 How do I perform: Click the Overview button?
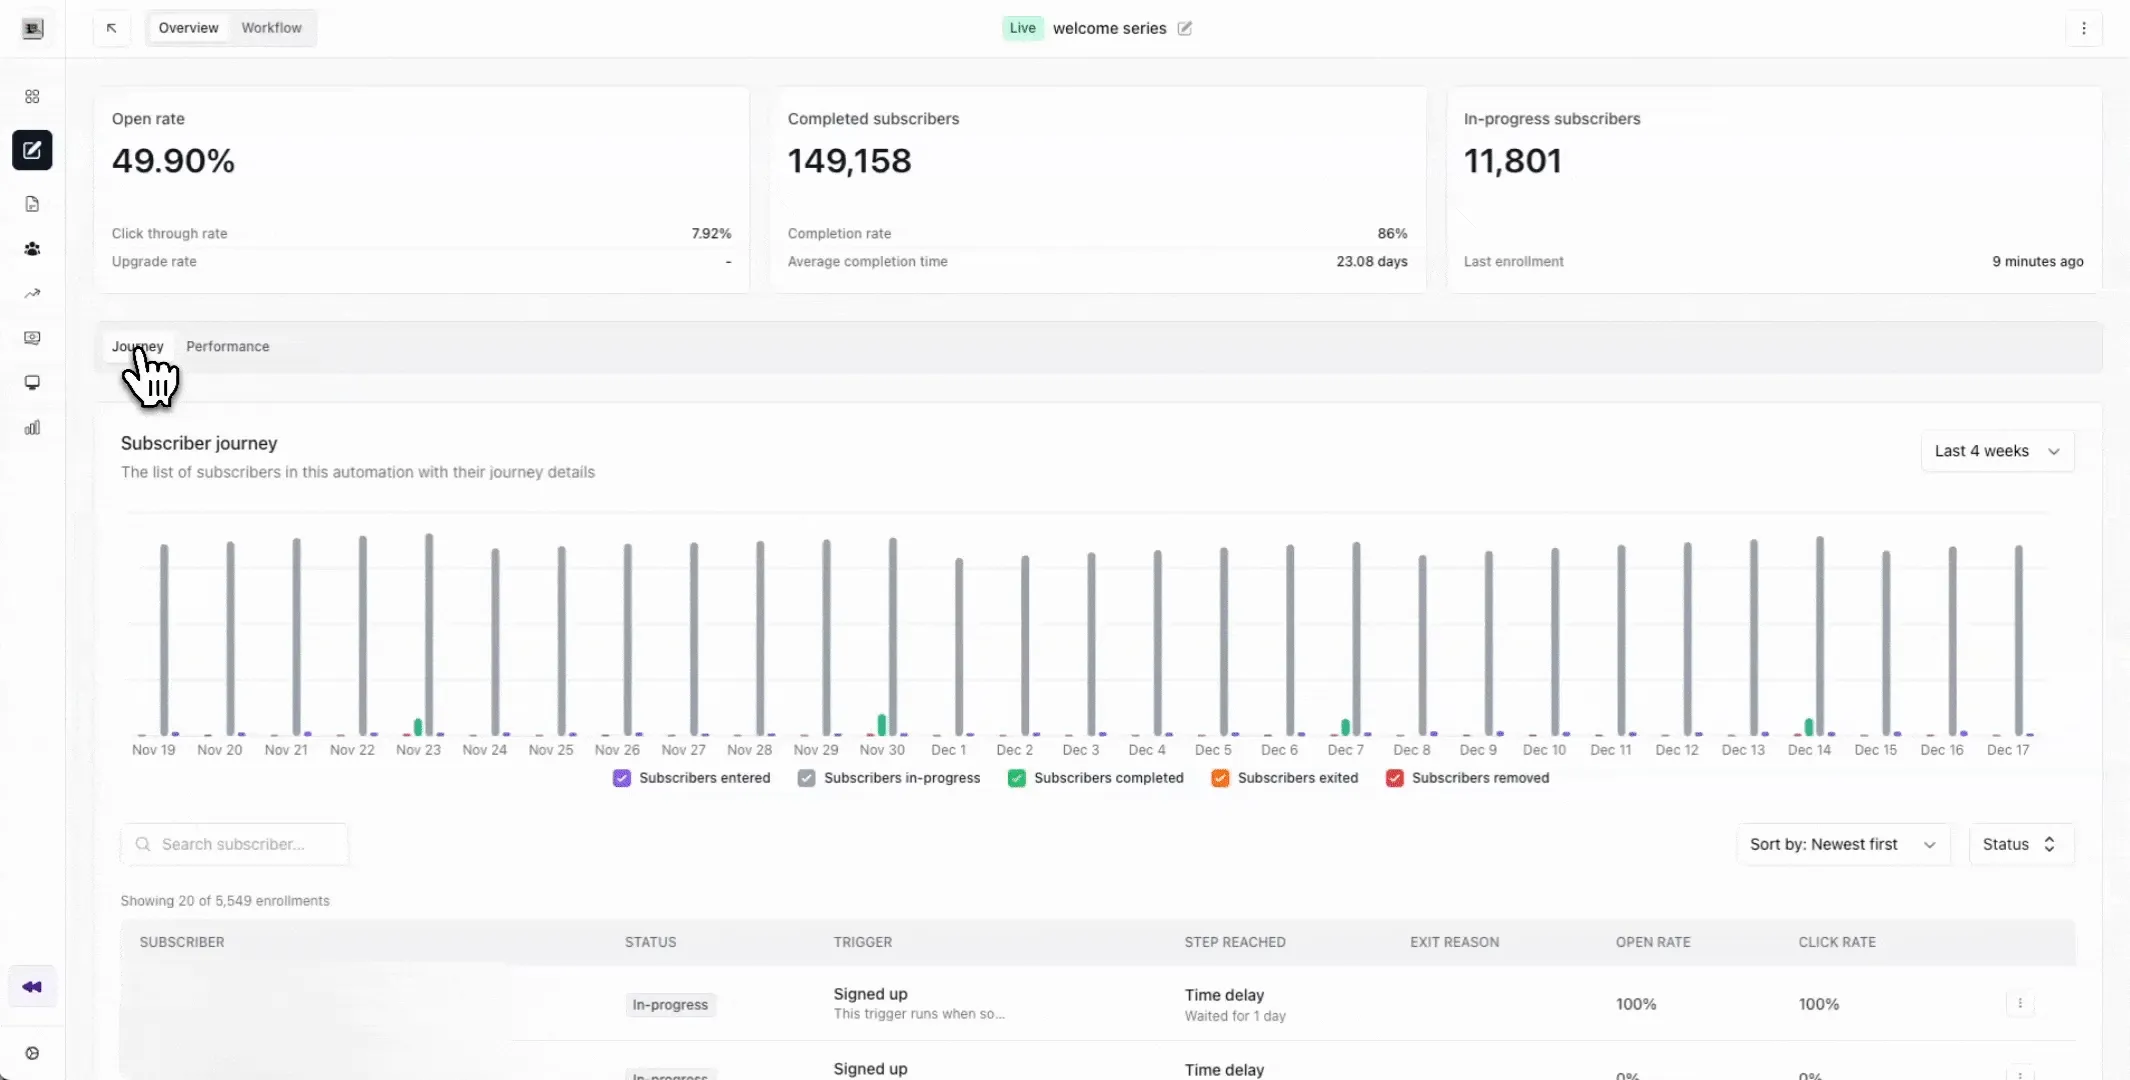[x=188, y=28]
